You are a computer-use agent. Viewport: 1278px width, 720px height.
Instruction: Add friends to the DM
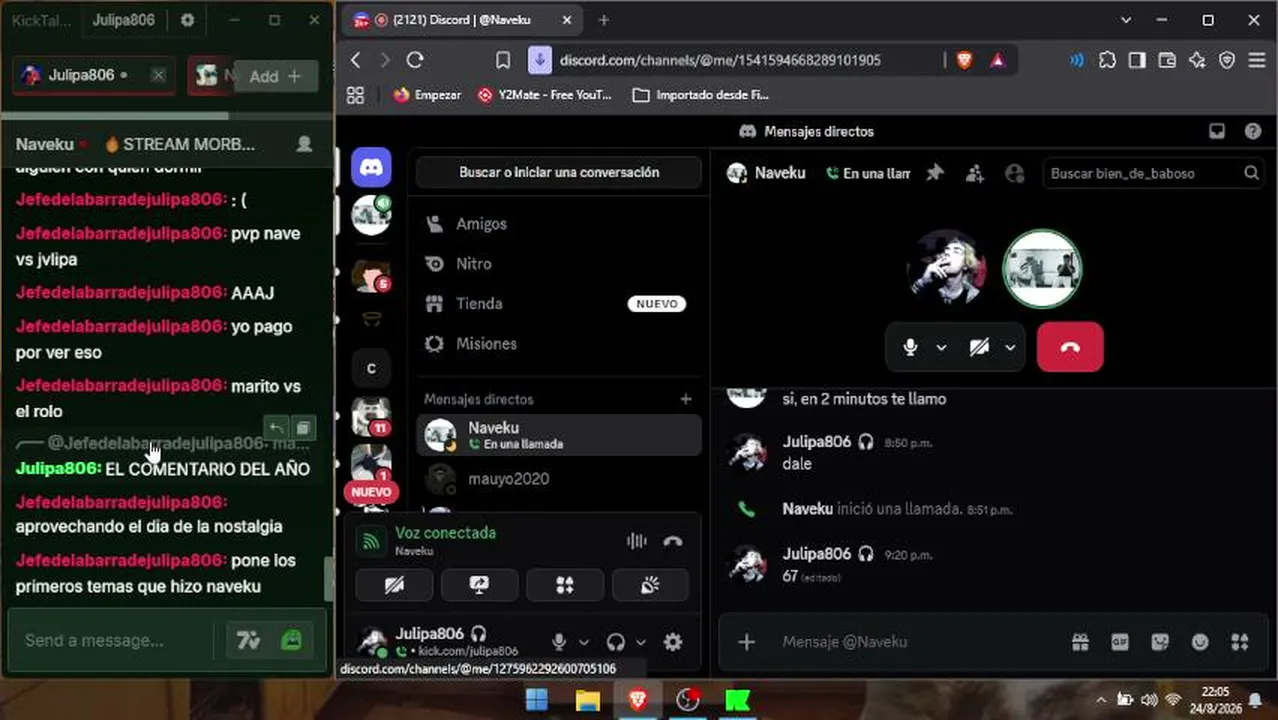pyautogui.click(x=975, y=173)
